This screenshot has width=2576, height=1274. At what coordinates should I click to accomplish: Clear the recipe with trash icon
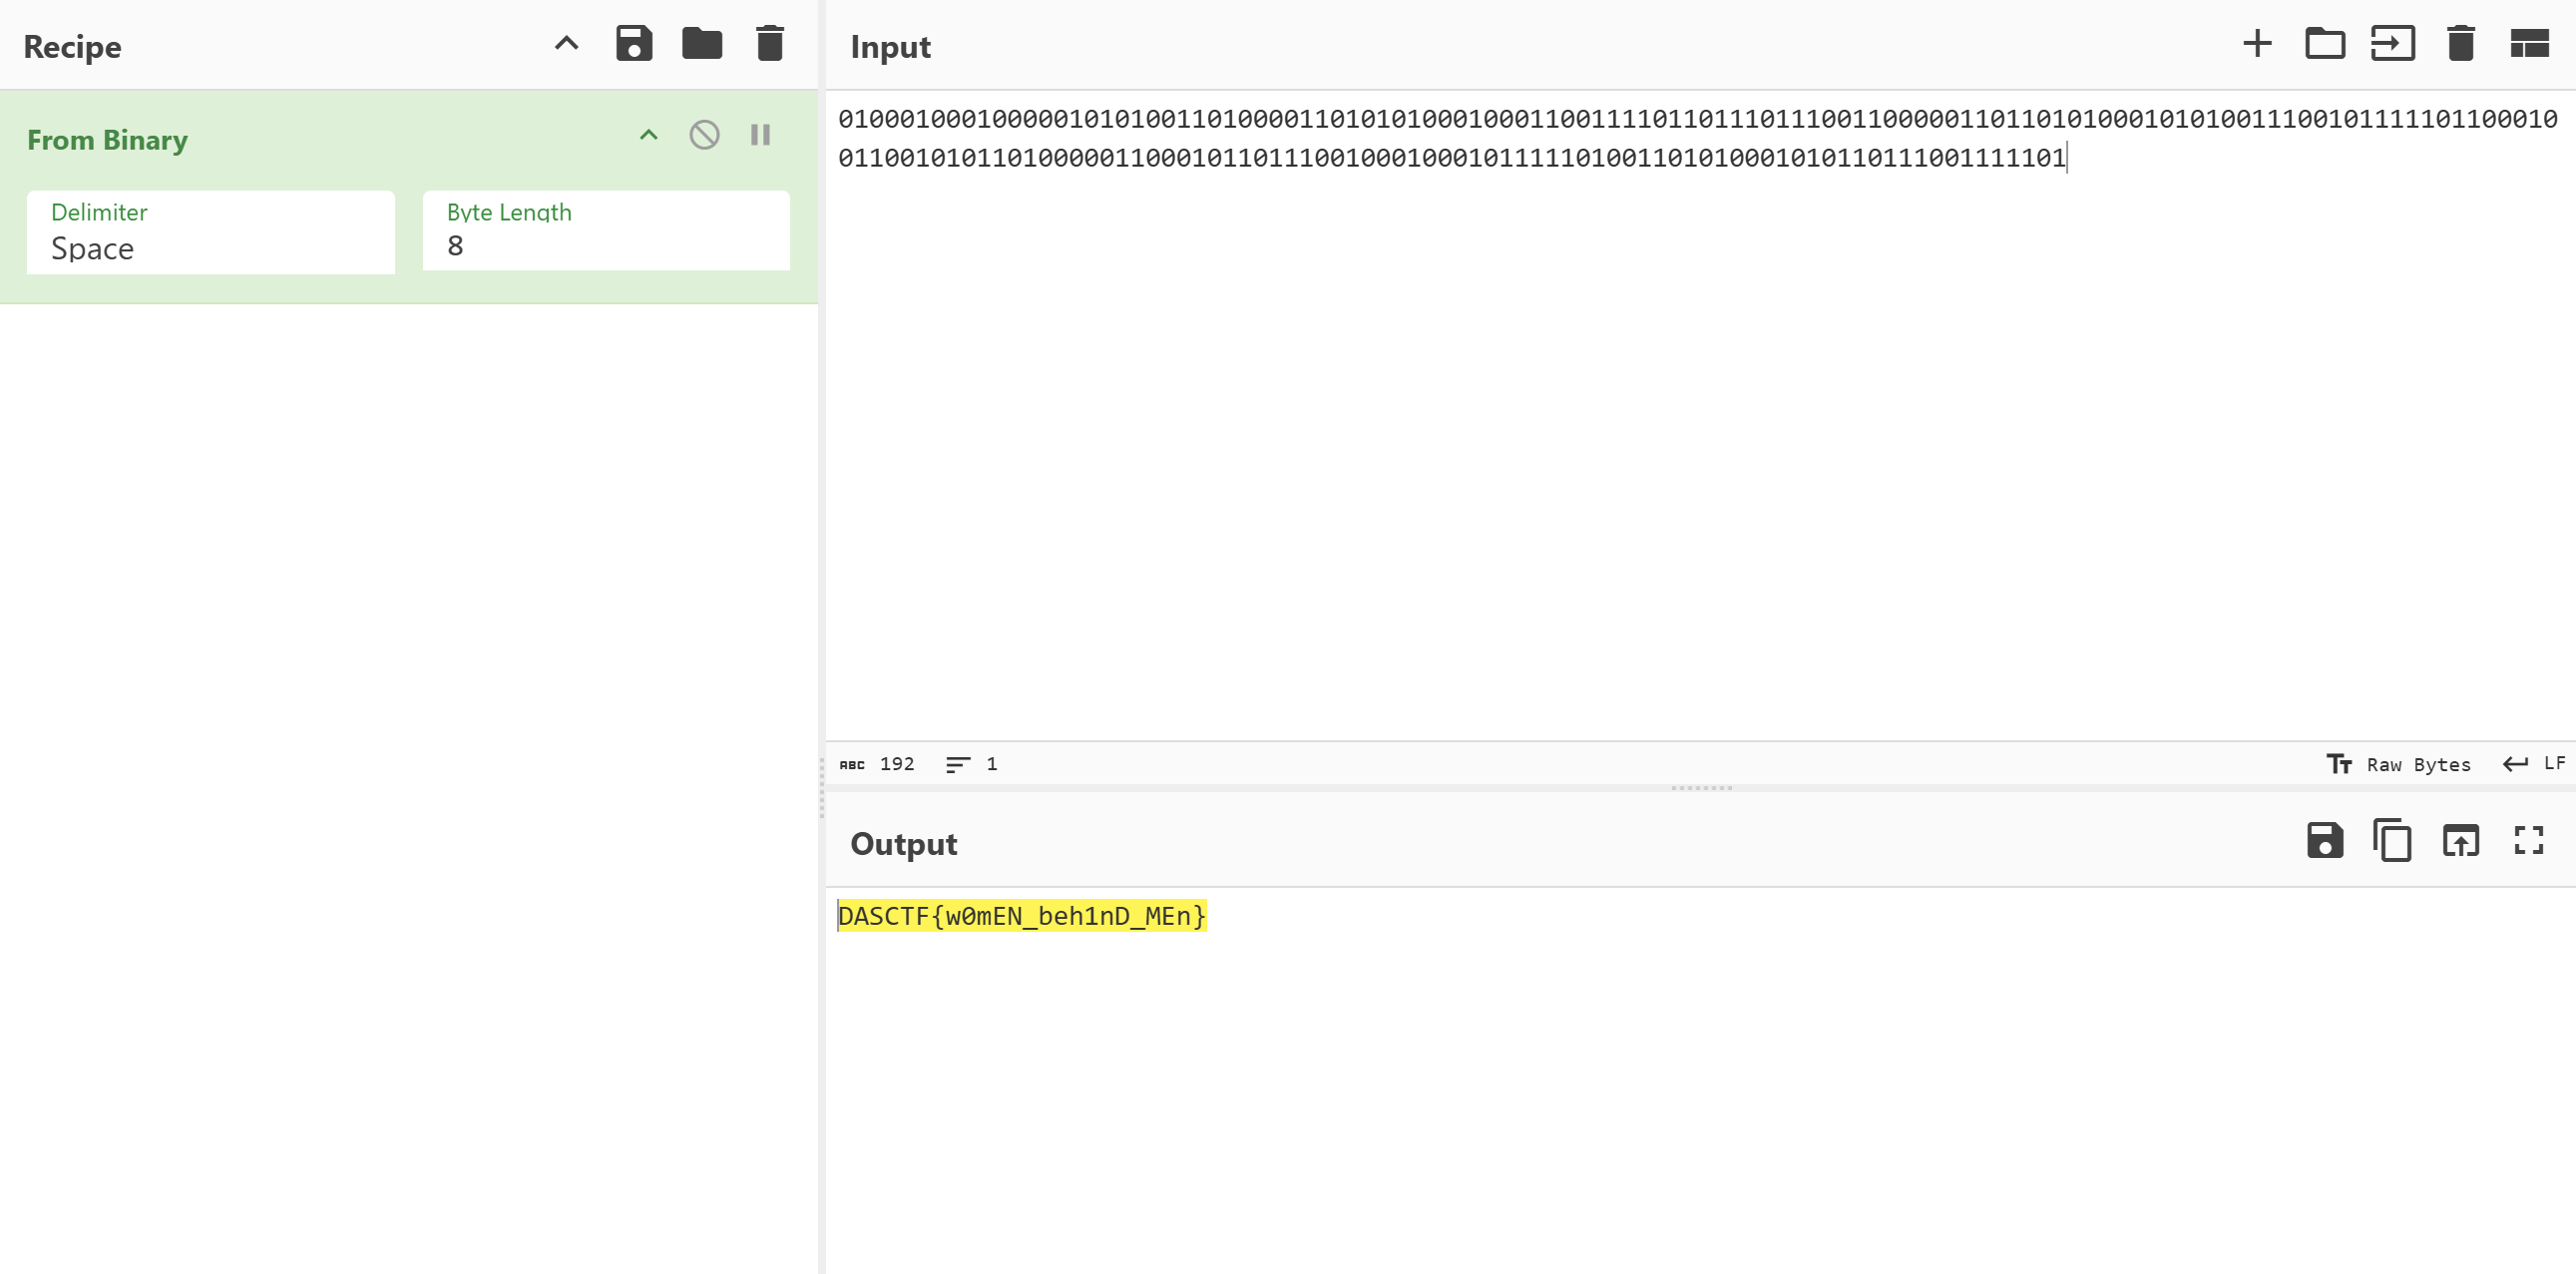pos(769,44)
